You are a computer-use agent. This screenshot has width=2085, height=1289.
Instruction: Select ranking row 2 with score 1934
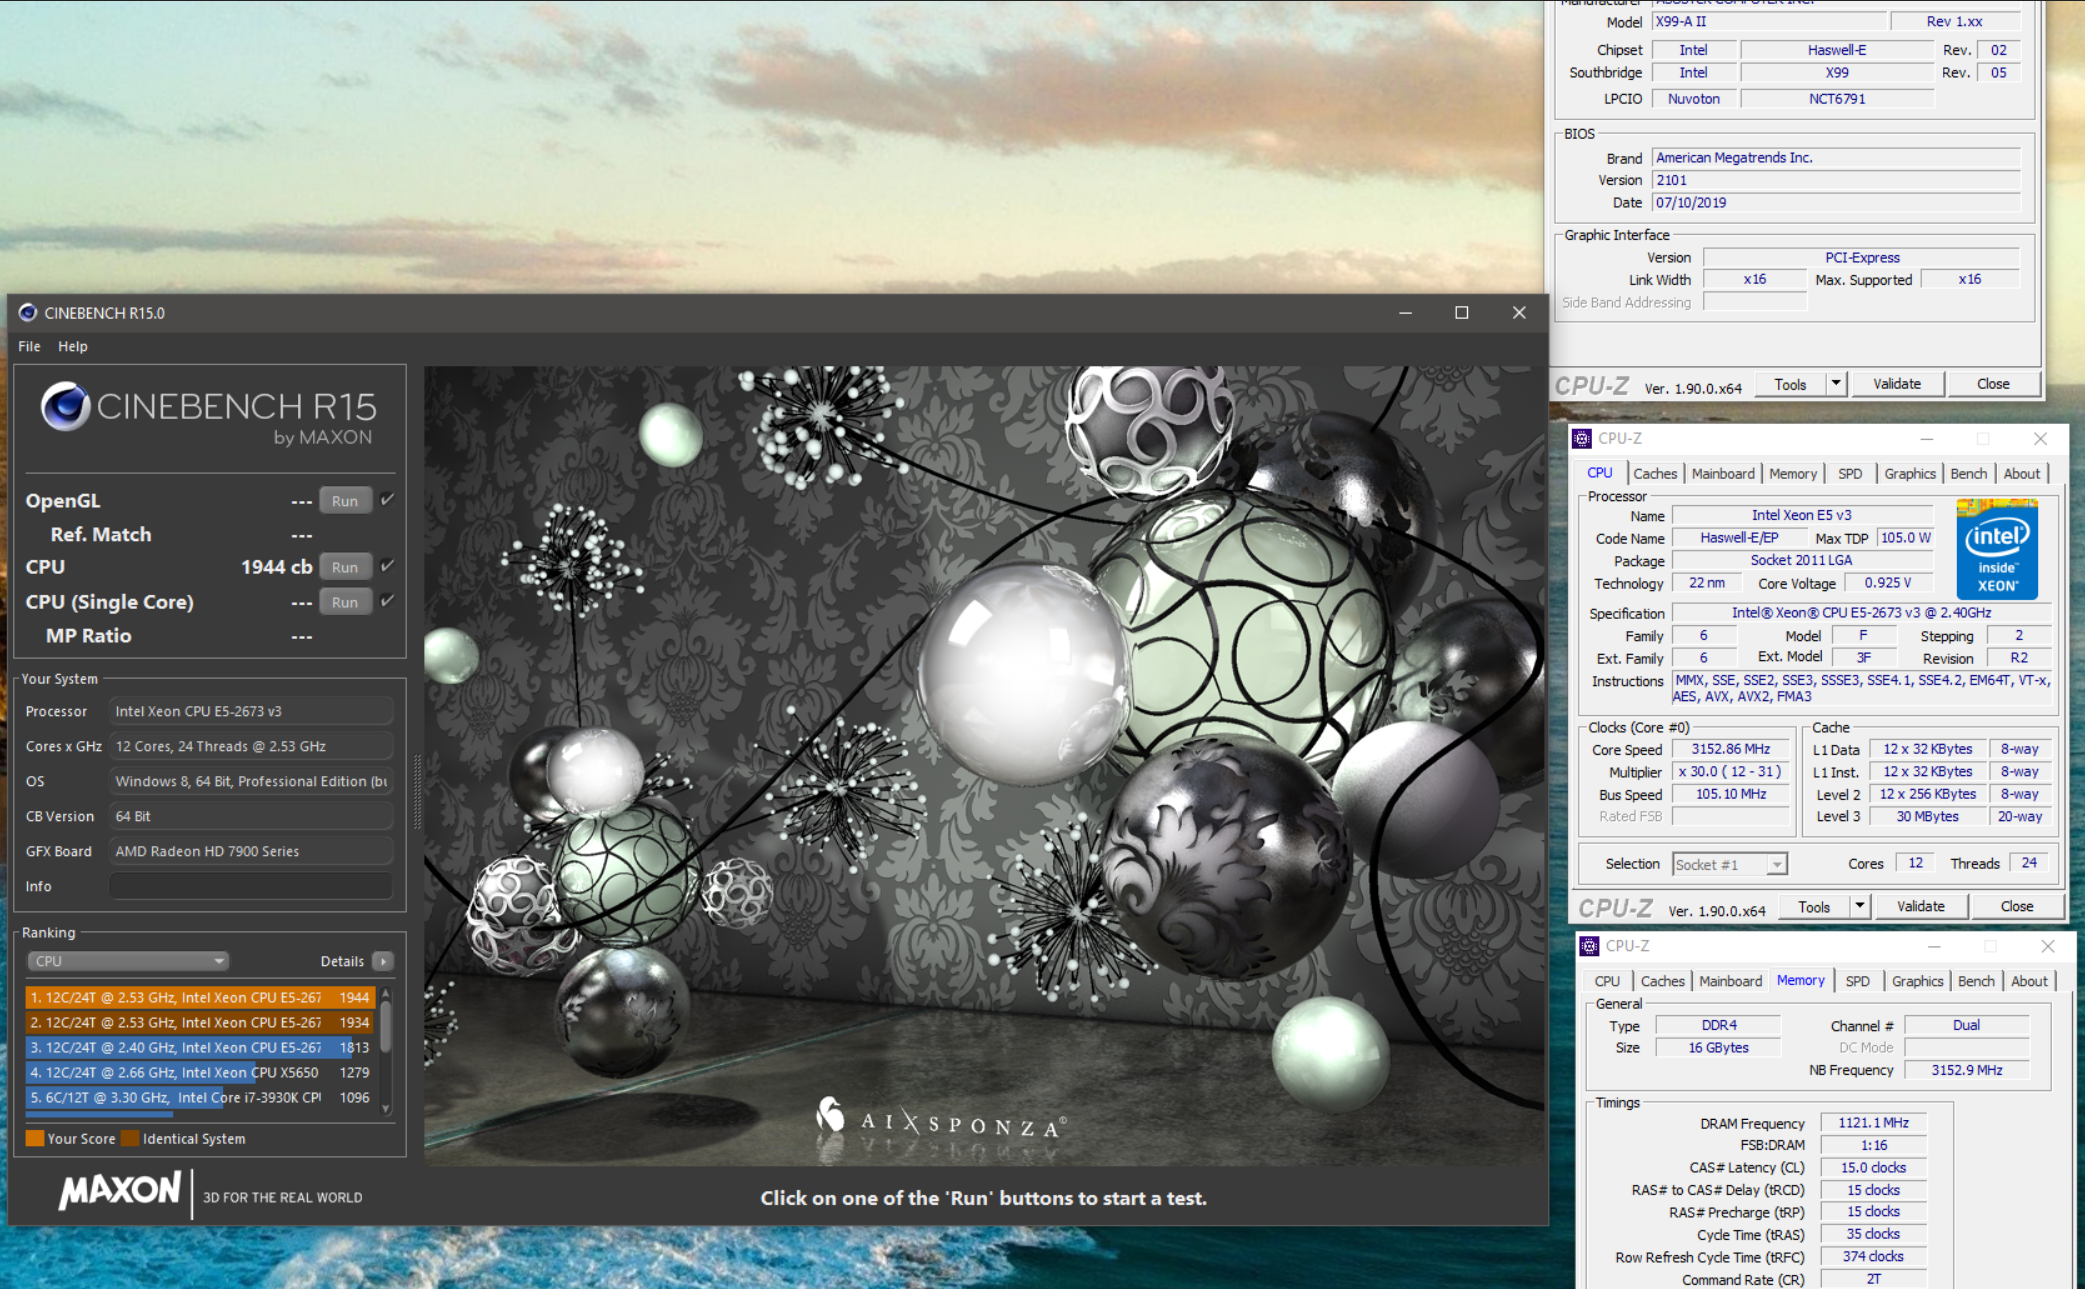point(200,1022)
